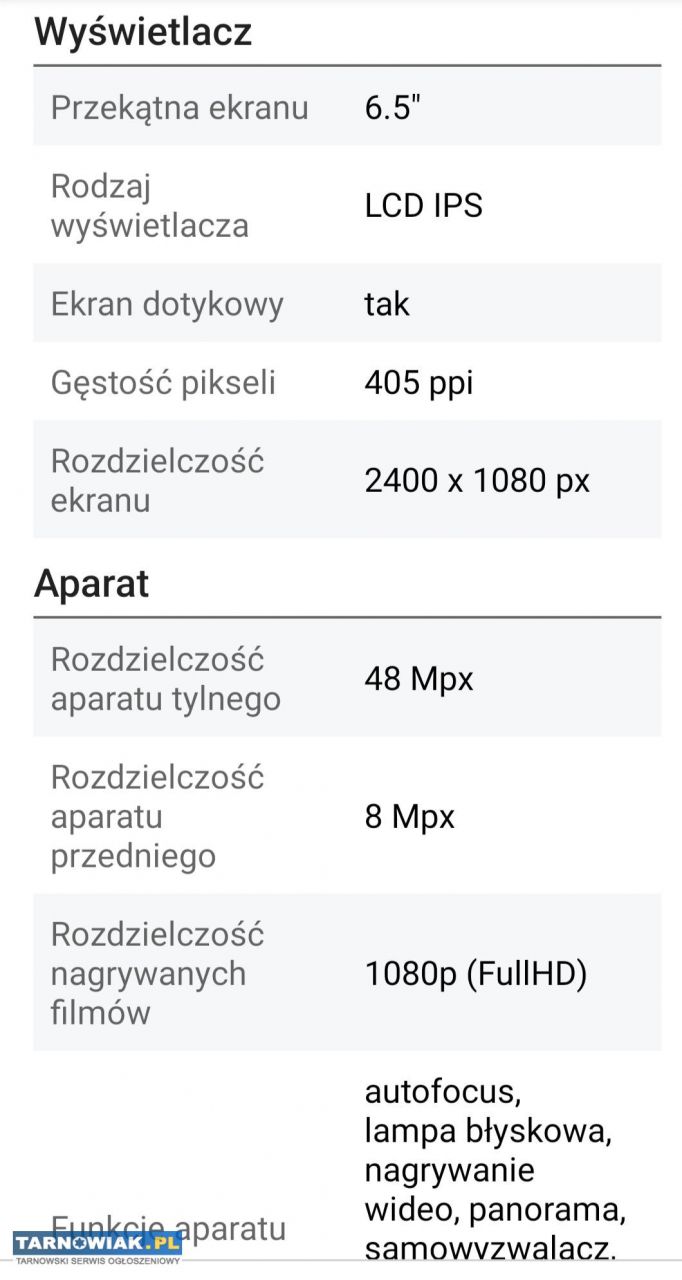Select the 48 Mpx value

click(x=419, y=679)
